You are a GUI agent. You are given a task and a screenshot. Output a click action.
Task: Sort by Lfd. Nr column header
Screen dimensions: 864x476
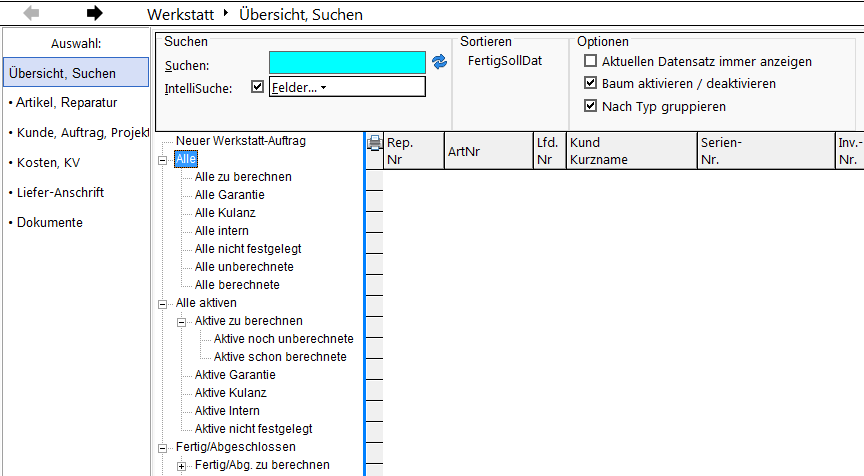(x=549, y=150)
